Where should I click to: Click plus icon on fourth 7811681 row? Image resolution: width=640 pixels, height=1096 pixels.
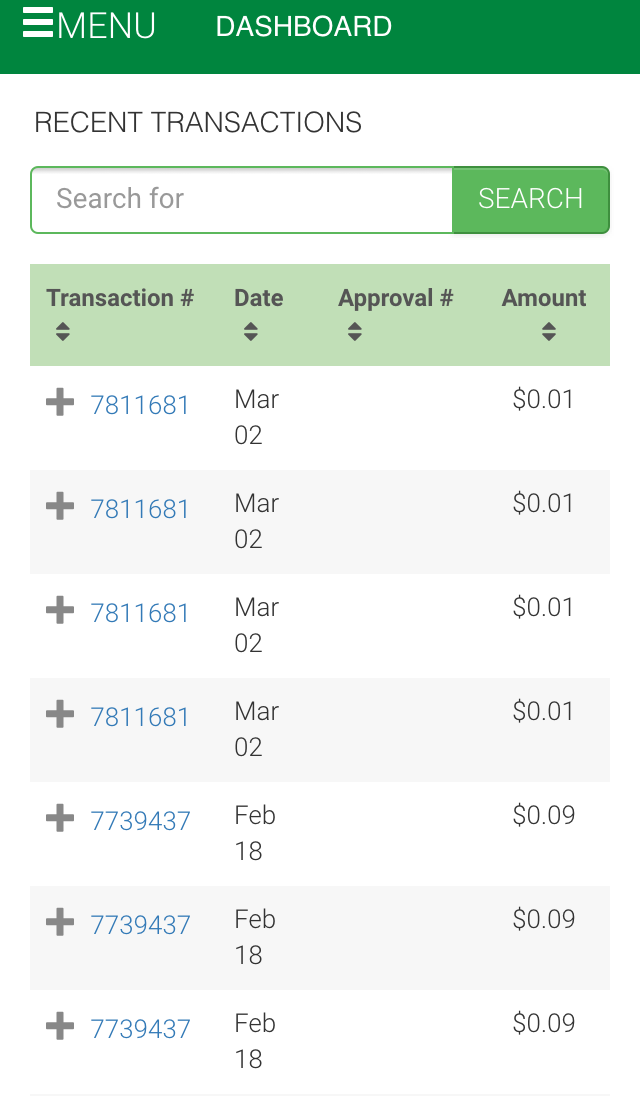60,715
